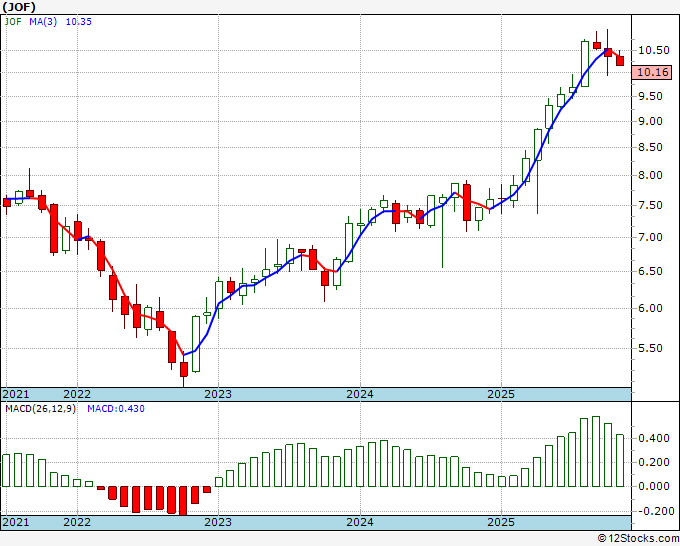Click 2021 on the price chart timeline

point(16,394)
